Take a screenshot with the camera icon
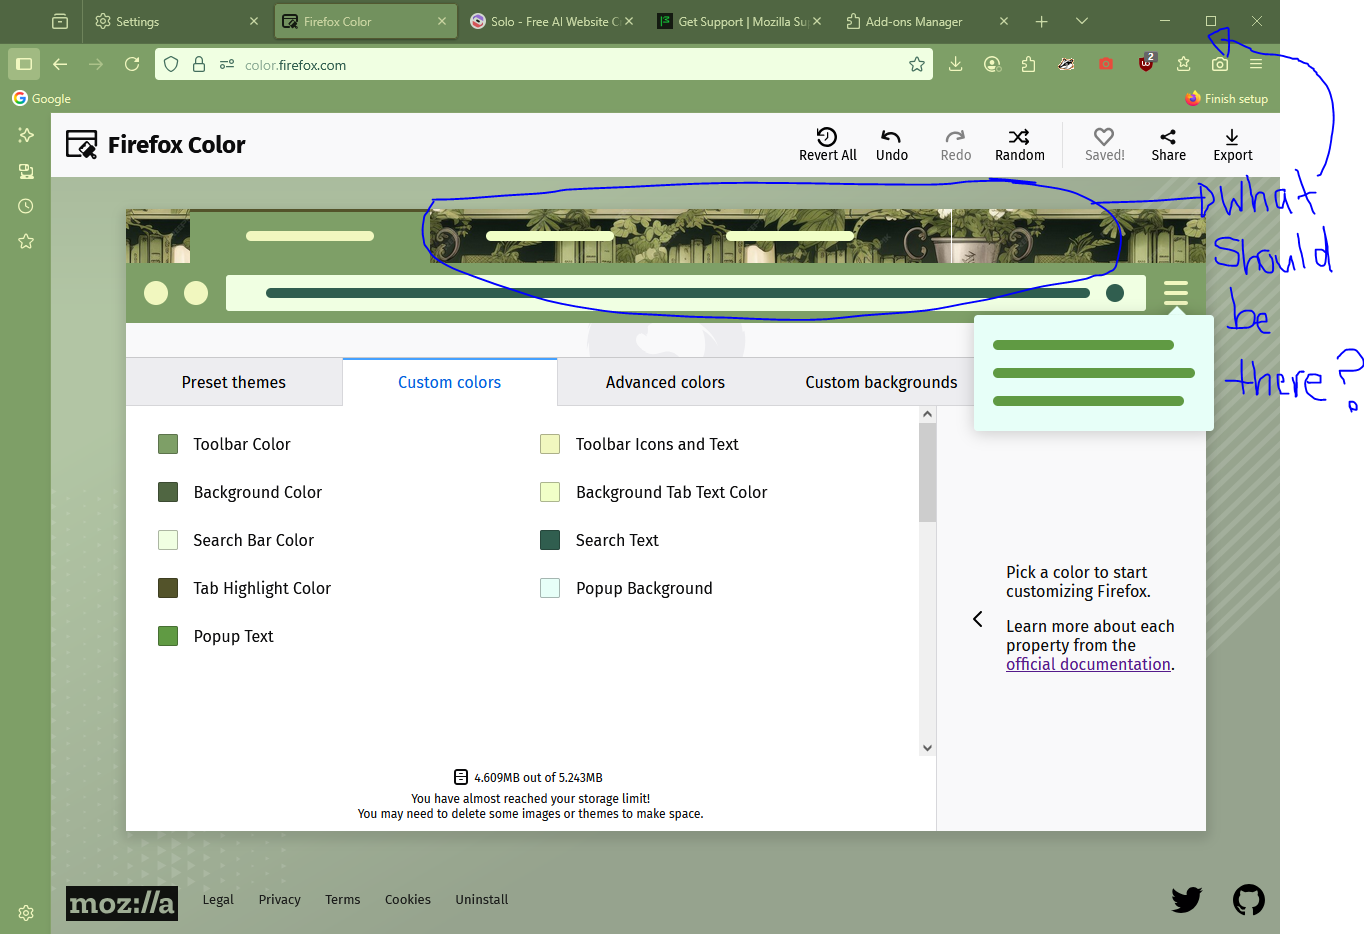Image resolution: width=1364 pixels, height=934 pixels. click(x=1220, y=64)
